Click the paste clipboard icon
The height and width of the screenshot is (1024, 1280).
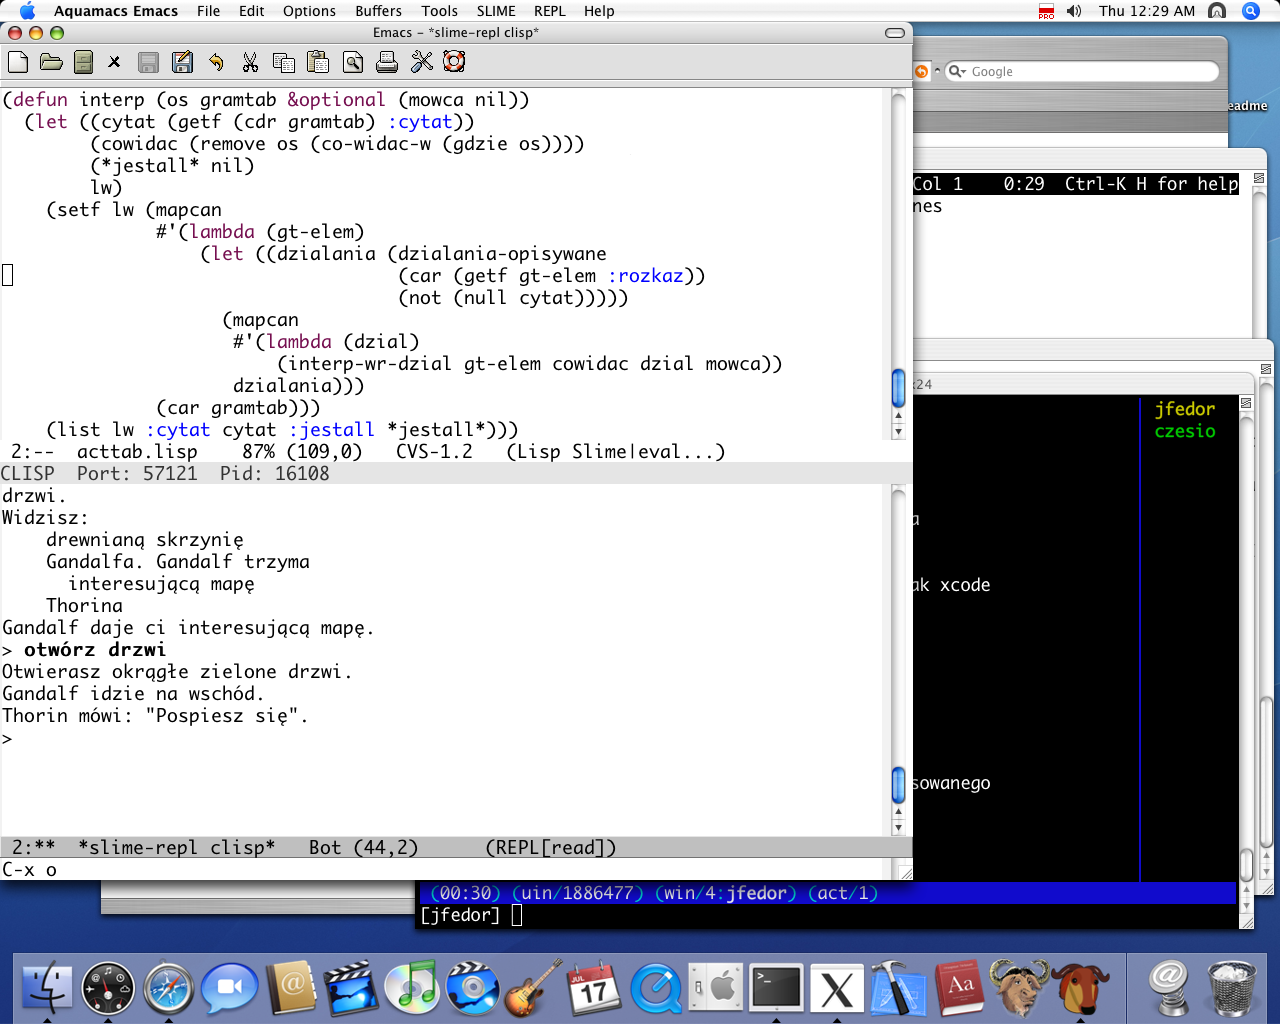pos(318,62)
